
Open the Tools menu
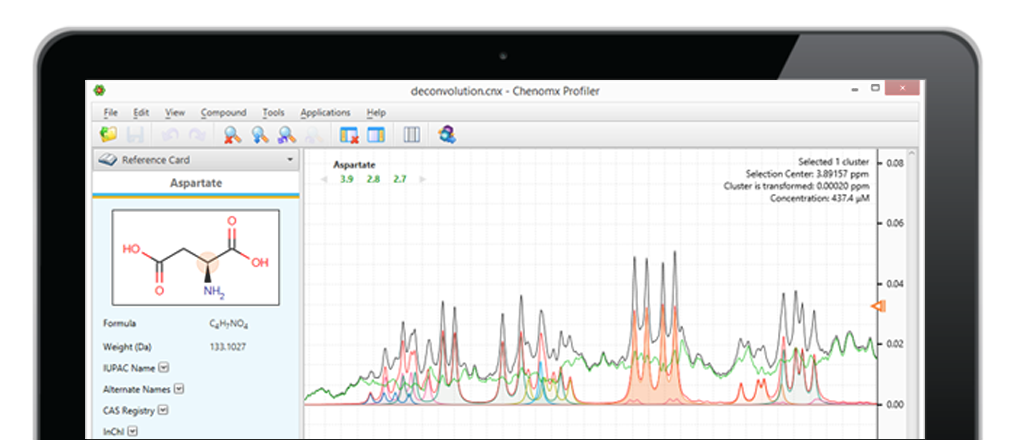click(x=273, y=112)
